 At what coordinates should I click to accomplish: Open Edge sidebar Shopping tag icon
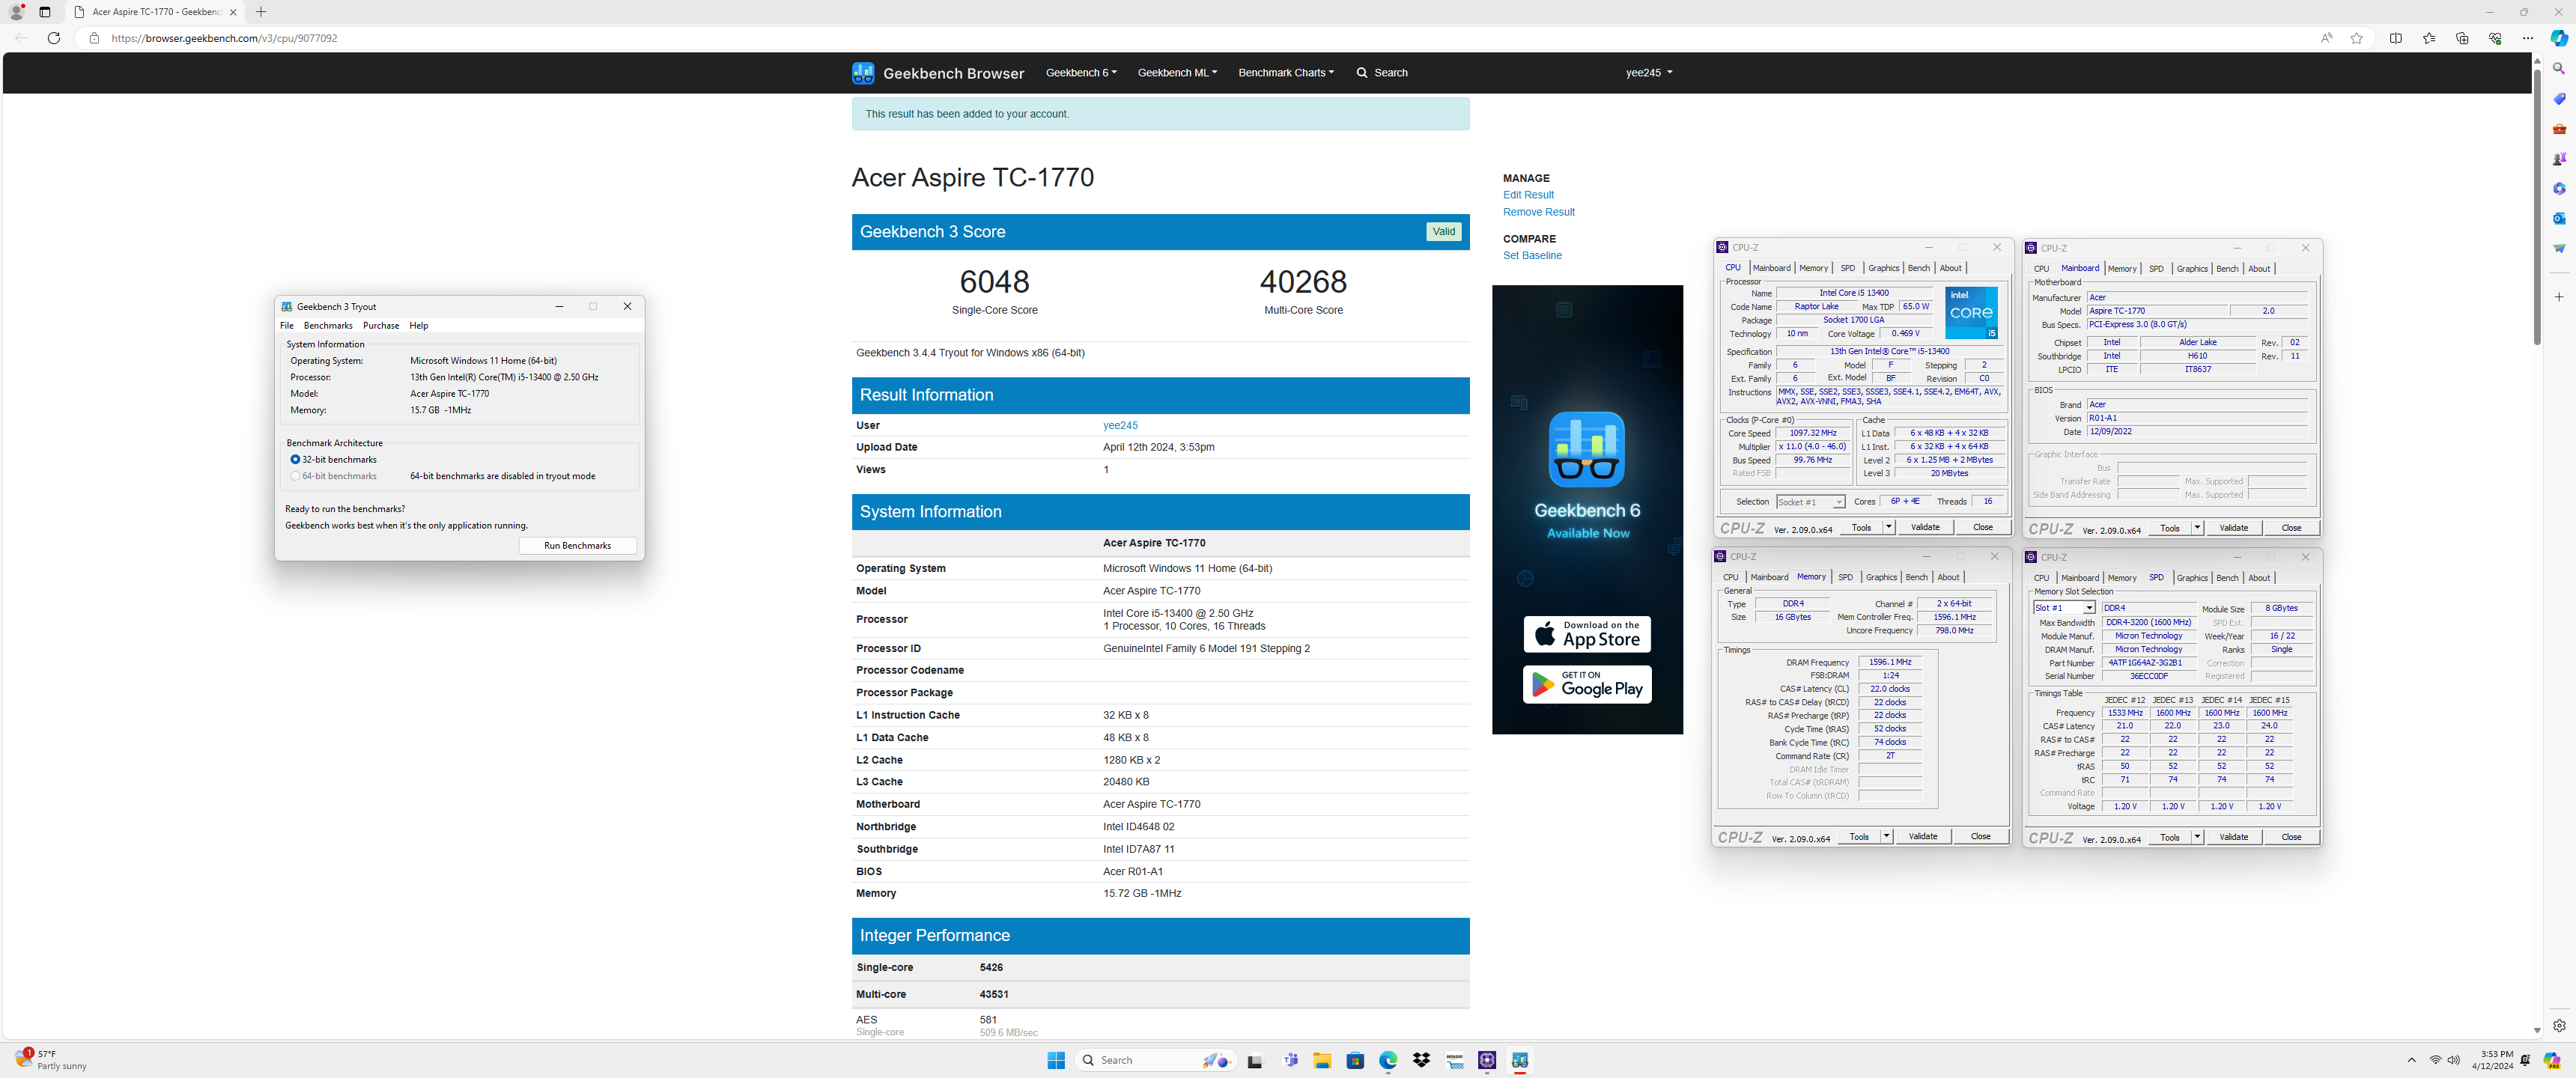[x=2559, y=99]
